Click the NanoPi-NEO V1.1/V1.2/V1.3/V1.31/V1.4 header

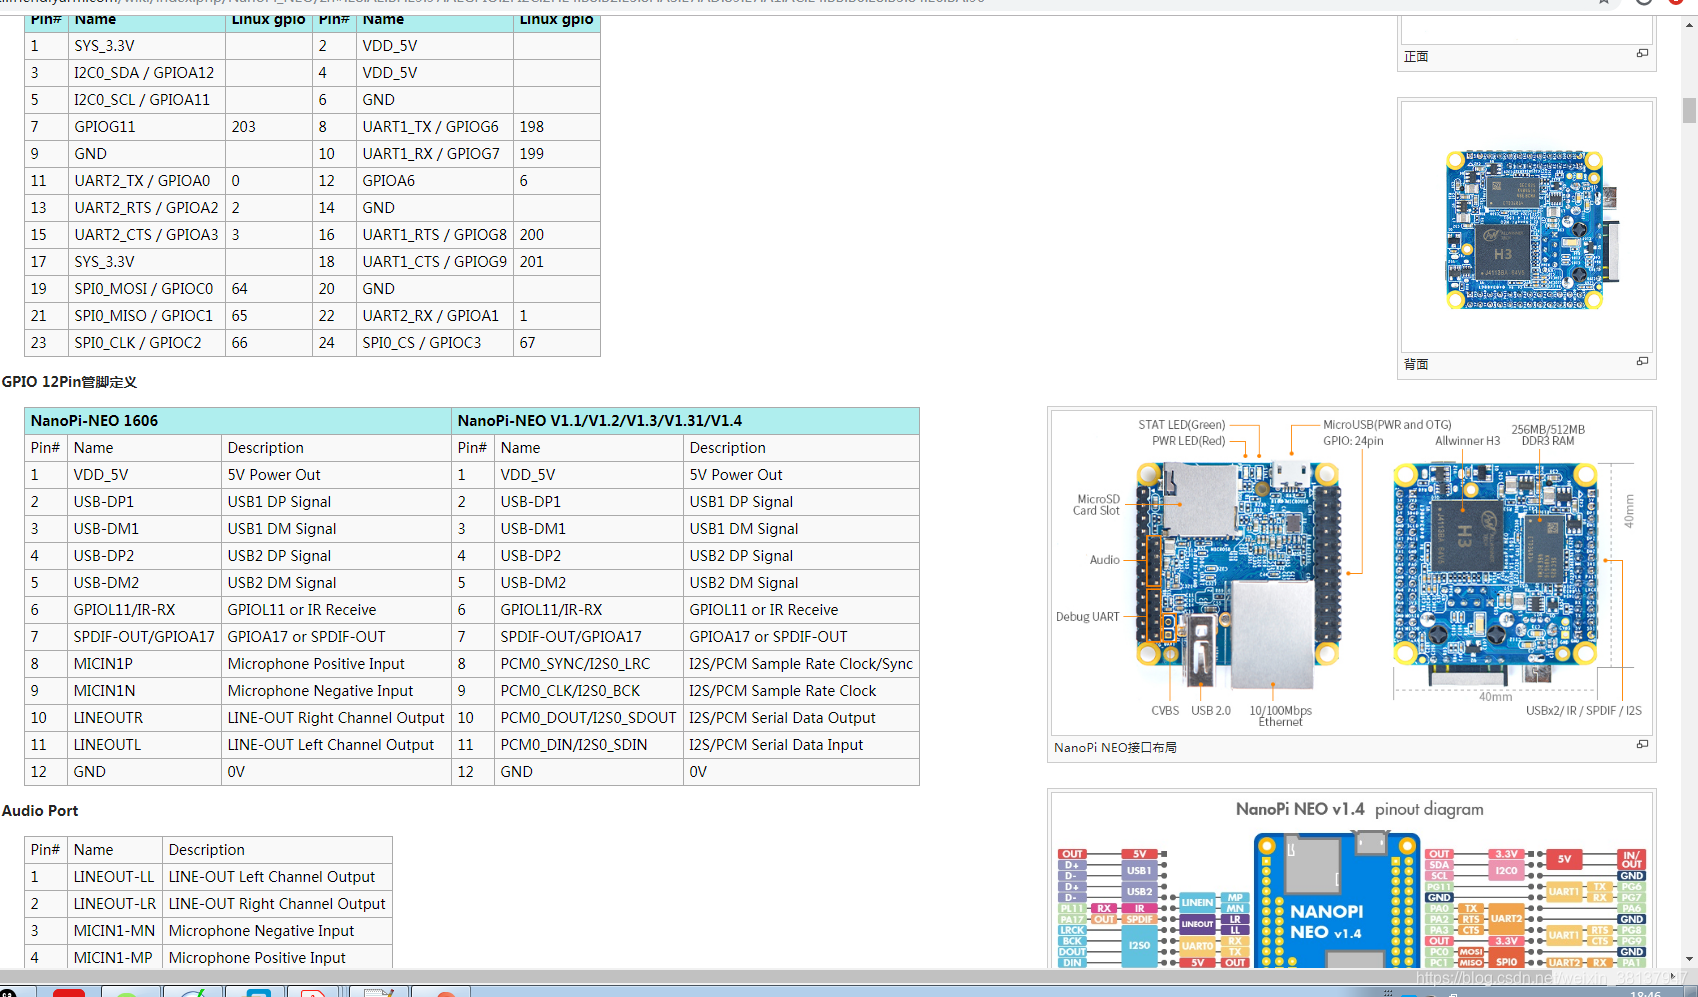pyautogui.click(x=685, y=421)
